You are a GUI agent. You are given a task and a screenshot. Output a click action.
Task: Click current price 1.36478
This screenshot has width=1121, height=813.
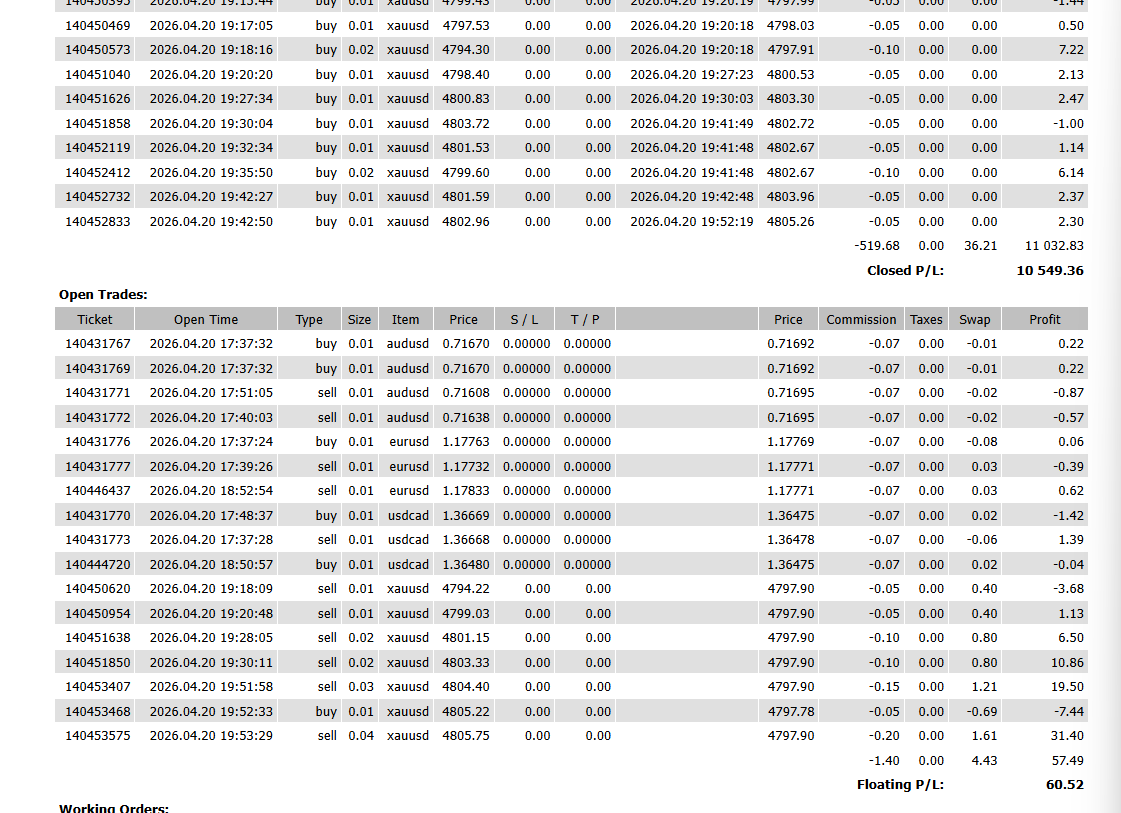pyautogui.click(x=791, y=540)
